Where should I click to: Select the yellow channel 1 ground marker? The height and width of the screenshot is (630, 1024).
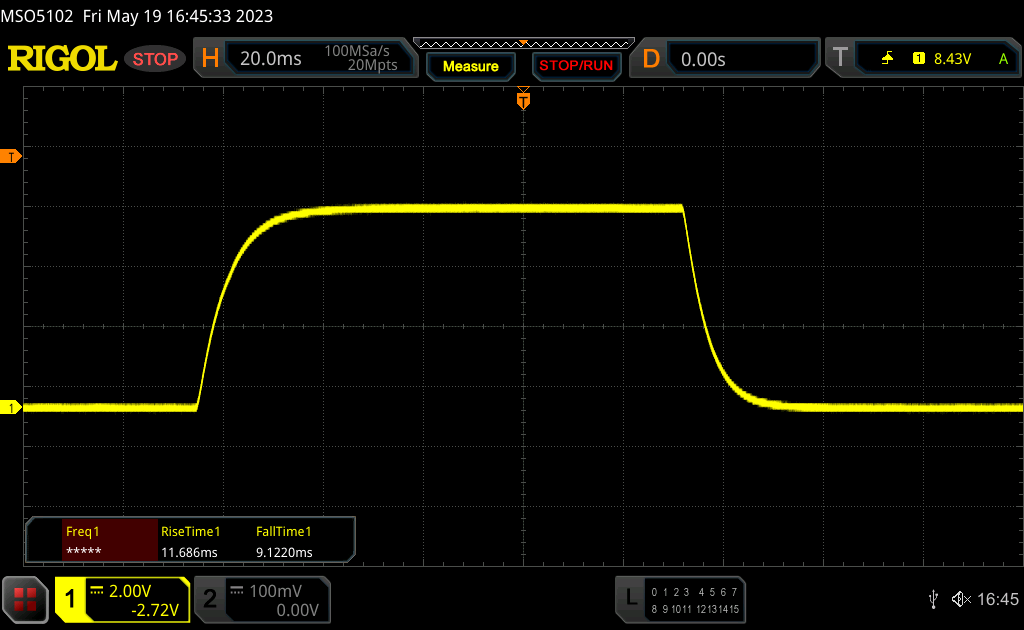[11, 407]
